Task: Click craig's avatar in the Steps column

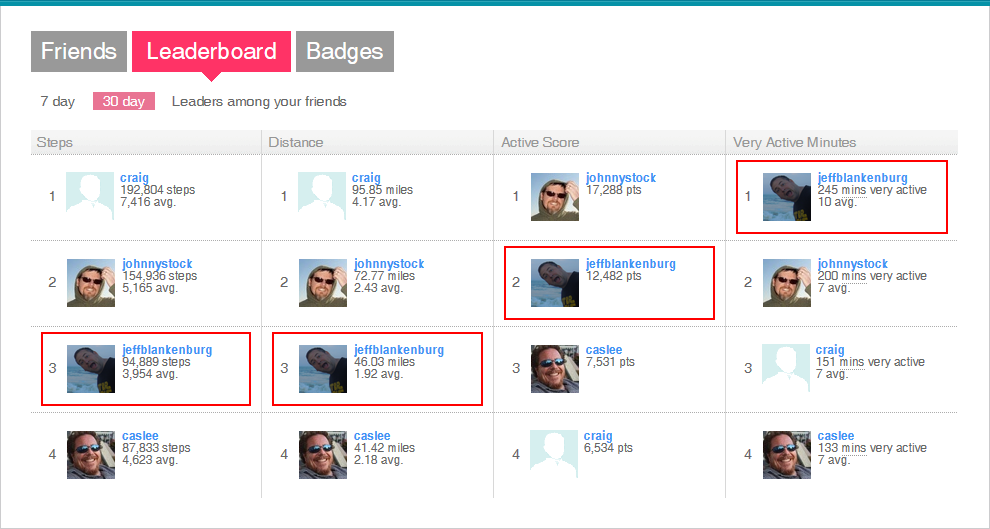Action: coord(90,196)
